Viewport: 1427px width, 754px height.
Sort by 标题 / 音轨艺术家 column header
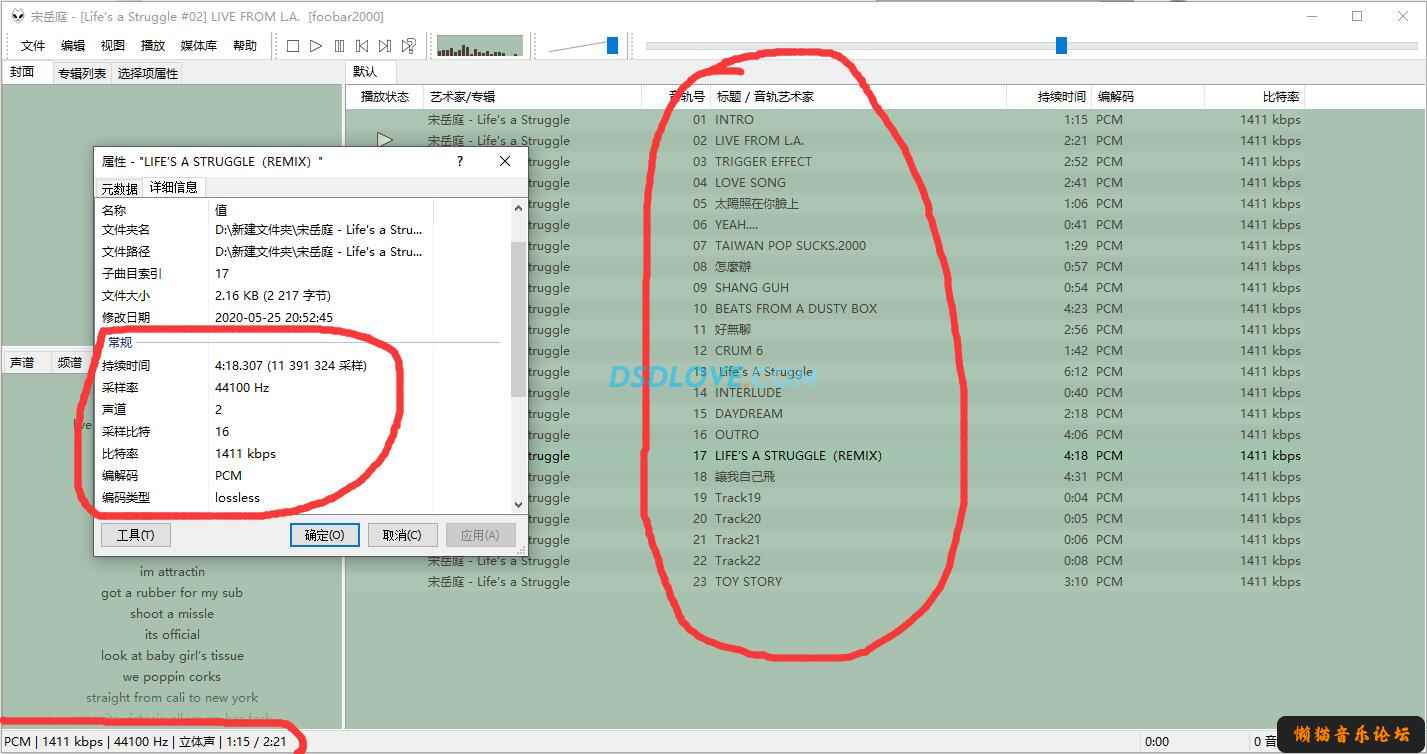pyautogui.click(x=860, y=97)
